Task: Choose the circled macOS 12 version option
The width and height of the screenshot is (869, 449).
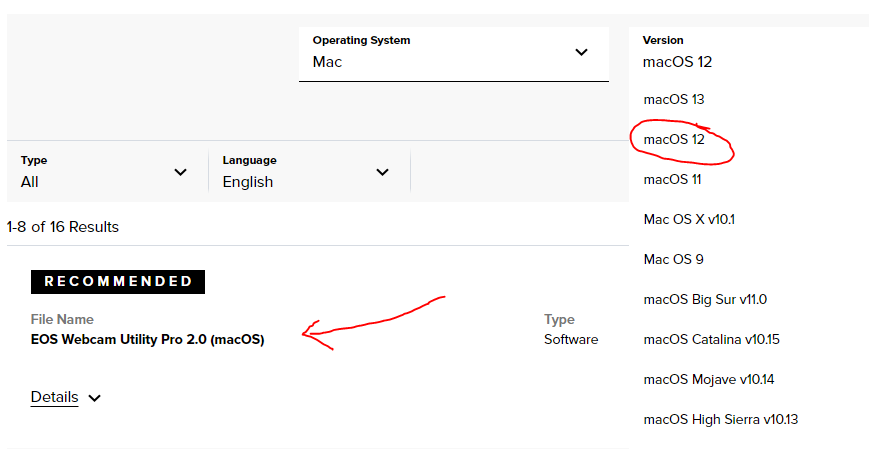Action: coord(674,140)
